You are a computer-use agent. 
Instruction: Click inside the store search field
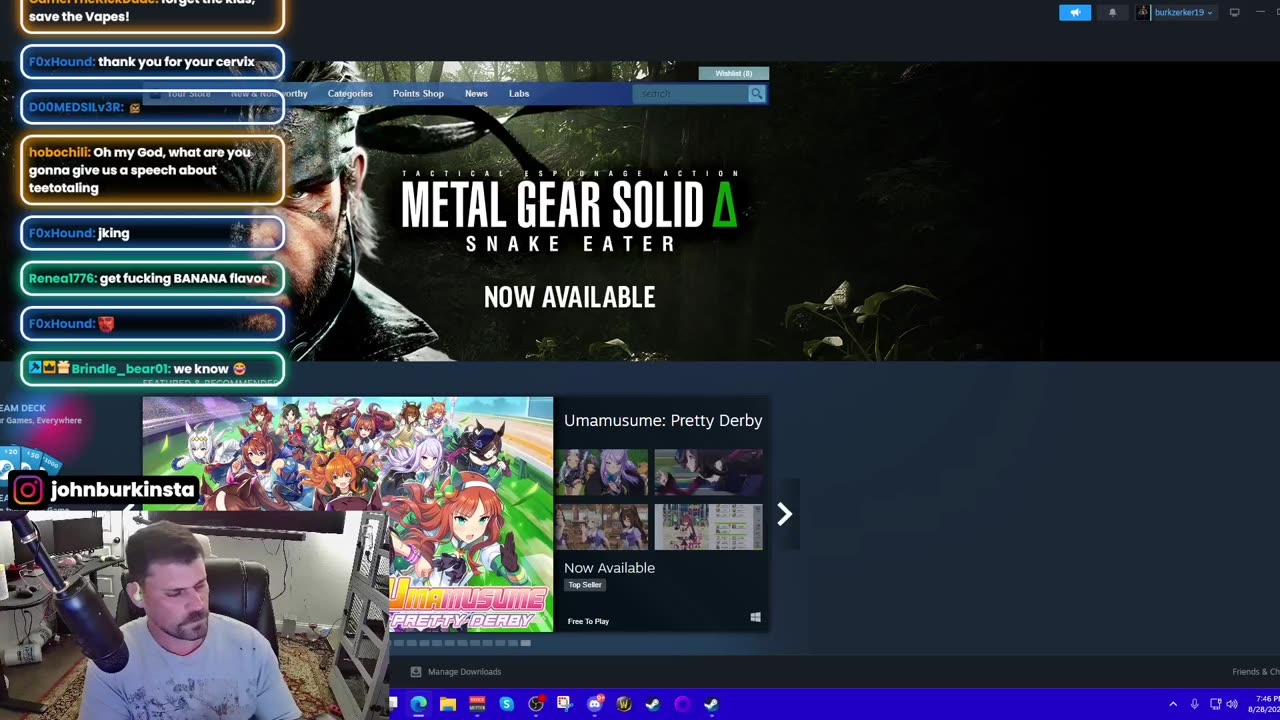[690, 94]
